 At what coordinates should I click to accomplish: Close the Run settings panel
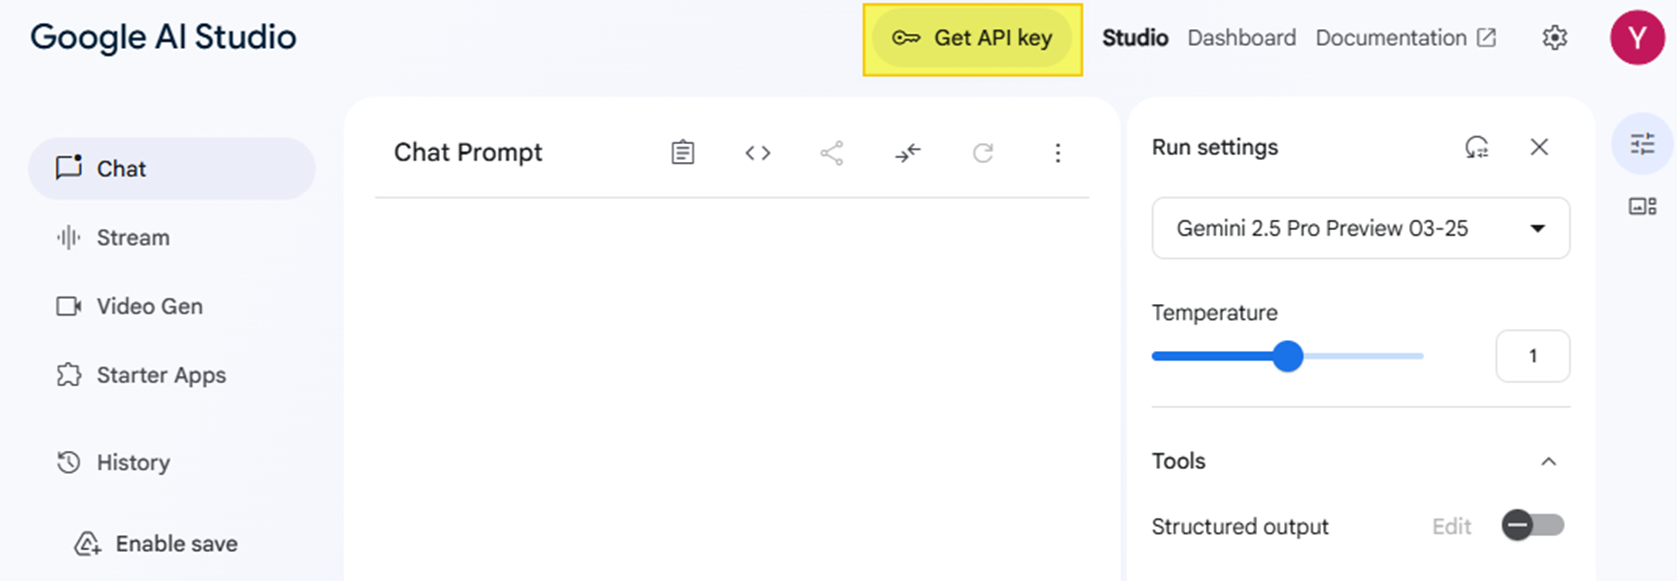(x=1539, y=147)
